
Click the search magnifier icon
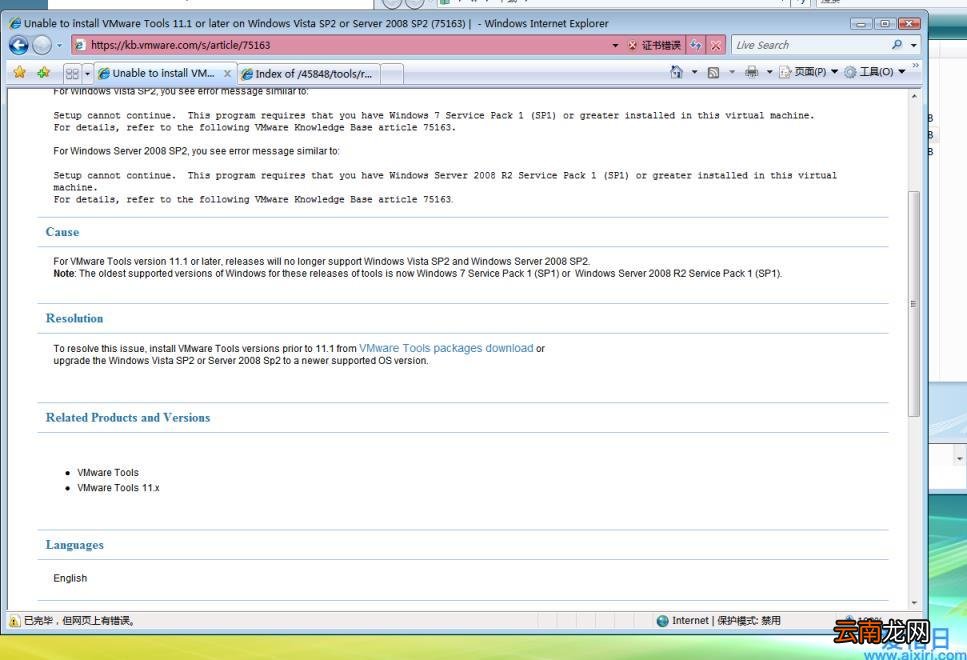(x=897, y=44)
